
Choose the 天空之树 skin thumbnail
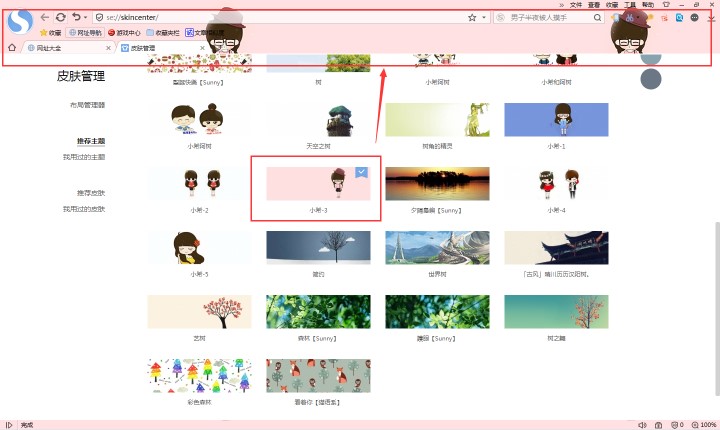click(318, 119)
